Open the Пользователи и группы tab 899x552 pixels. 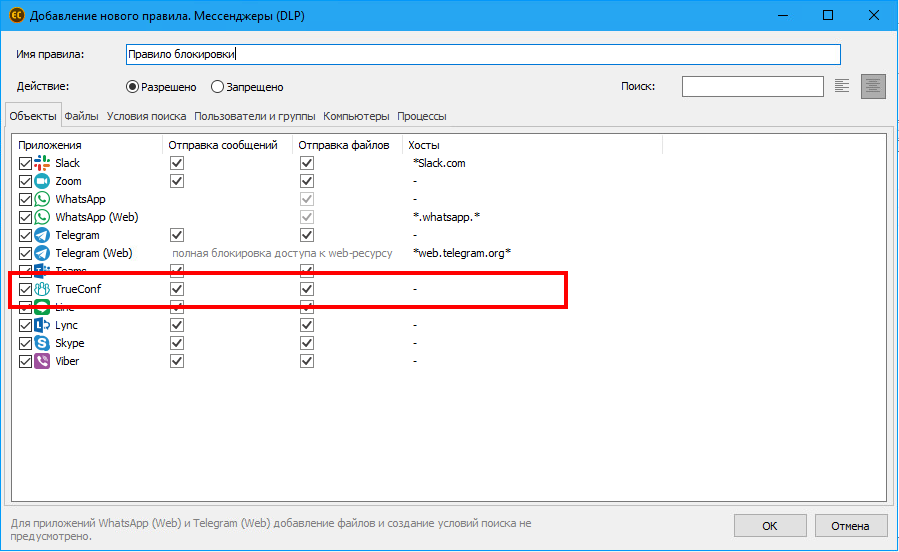(x=255, y=116)
